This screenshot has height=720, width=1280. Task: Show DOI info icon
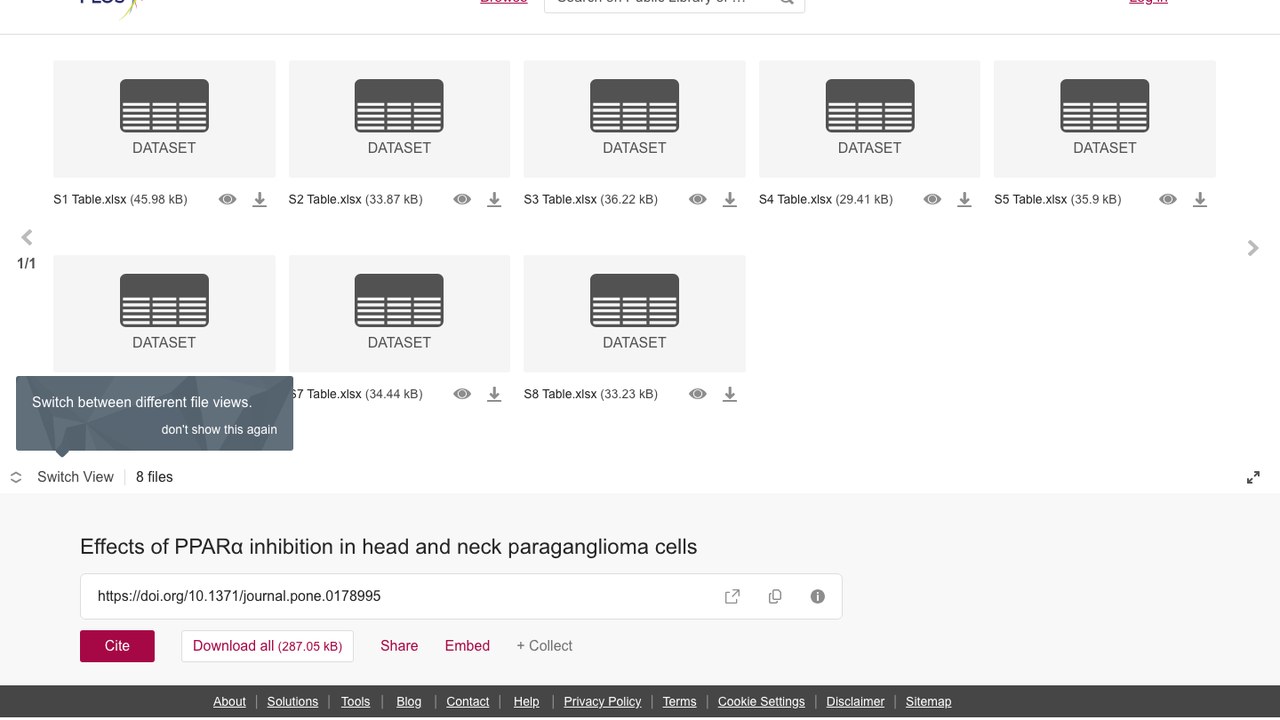coord(818,597)
